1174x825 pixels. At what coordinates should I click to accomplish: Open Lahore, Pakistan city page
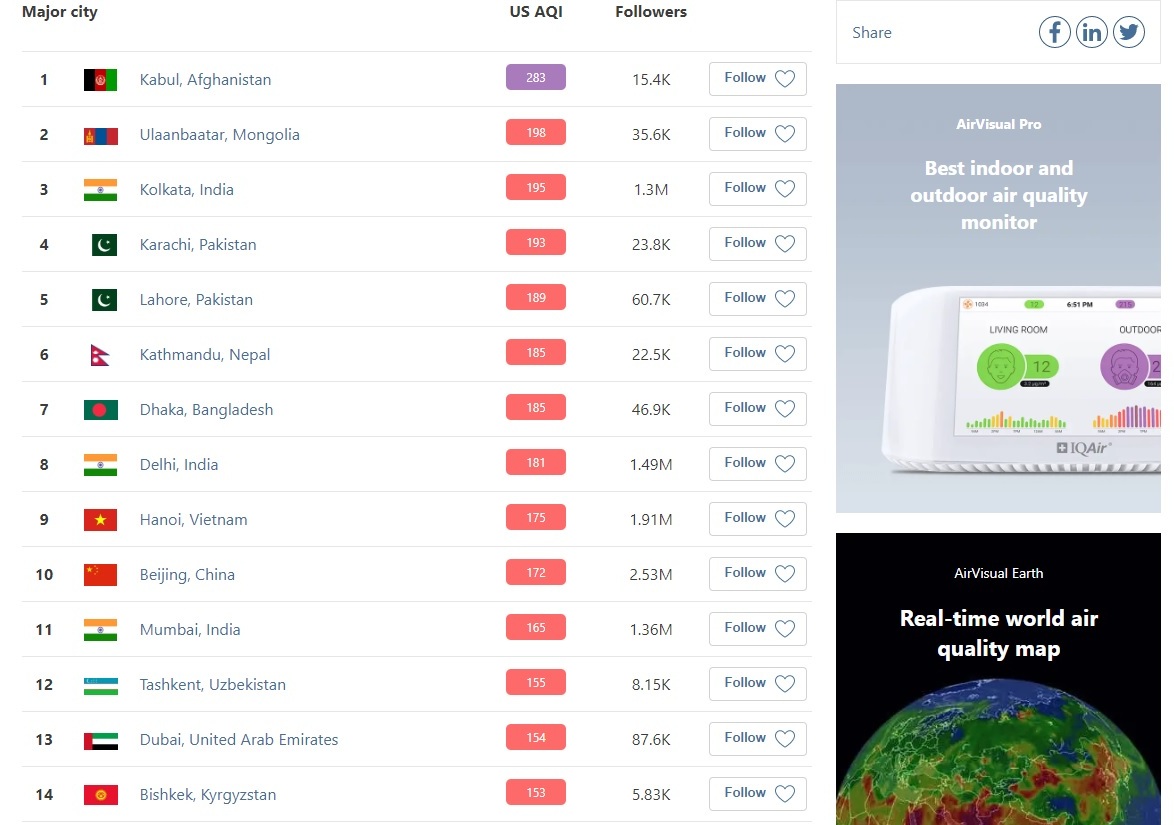[196, 300]
